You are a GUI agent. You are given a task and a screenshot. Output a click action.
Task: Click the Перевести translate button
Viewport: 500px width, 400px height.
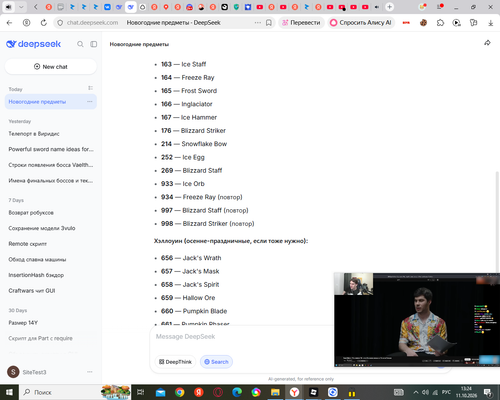click(x=301, y=23)
